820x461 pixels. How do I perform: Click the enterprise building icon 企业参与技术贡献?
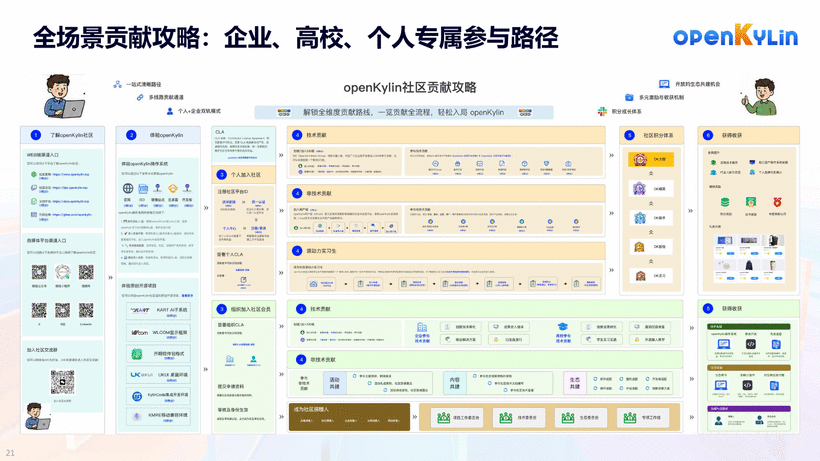pyautogui.click(x=422, y=327)
